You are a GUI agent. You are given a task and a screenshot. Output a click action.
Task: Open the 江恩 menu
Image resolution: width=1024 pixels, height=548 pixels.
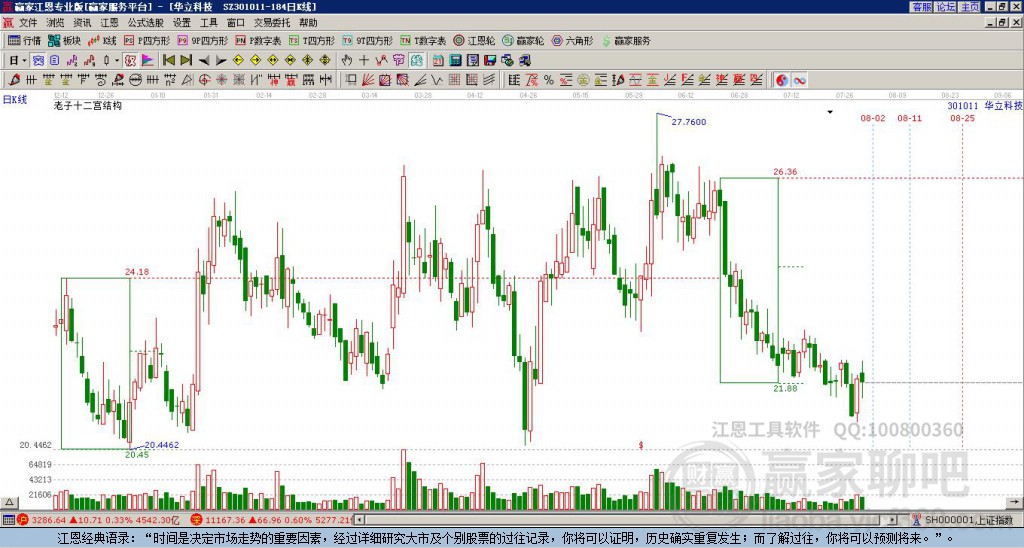coord(109,23)
